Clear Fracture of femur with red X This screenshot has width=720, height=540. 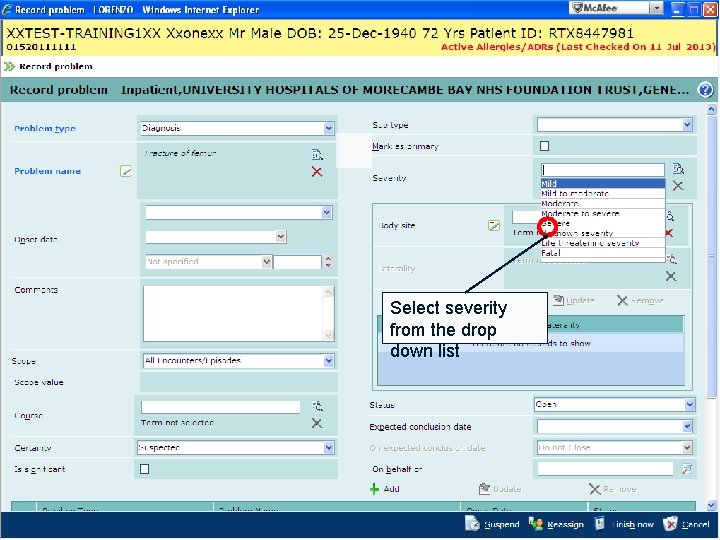coord(317,172)
